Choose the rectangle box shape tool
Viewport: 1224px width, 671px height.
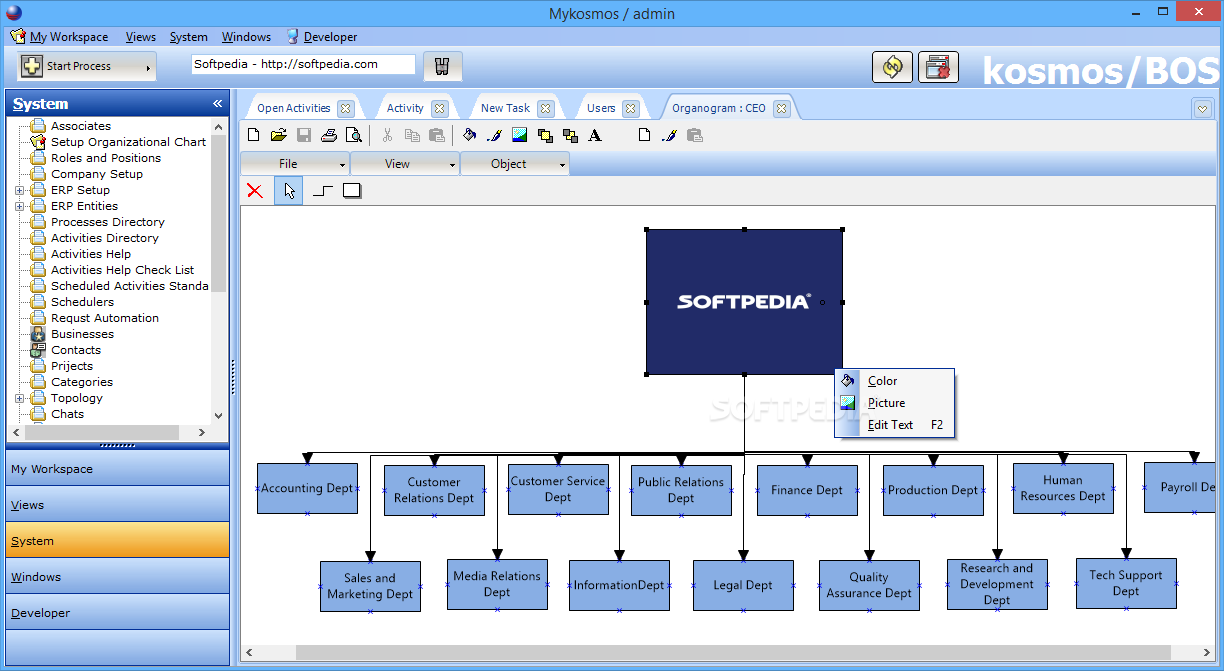tap(352, 191)
